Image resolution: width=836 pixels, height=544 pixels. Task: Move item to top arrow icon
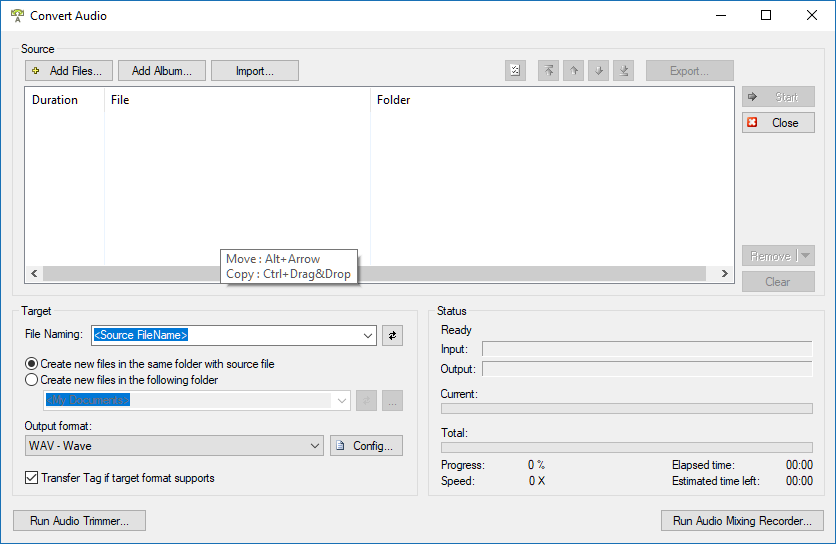tap(548, 71)
